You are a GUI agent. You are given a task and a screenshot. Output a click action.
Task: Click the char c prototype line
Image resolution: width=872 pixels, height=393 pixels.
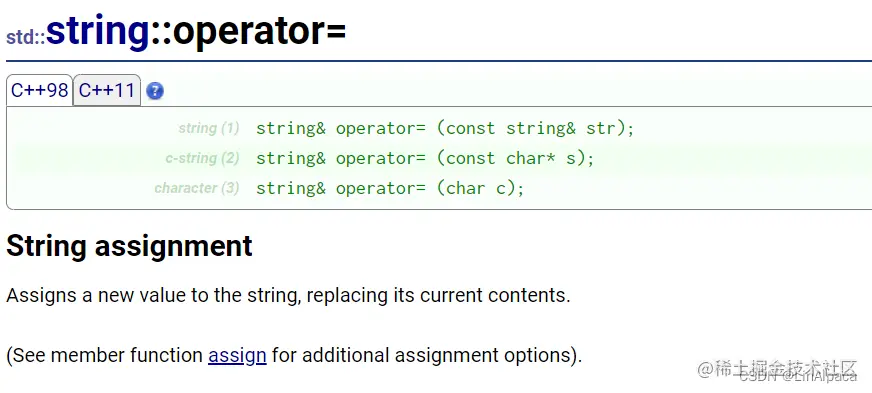390,188
